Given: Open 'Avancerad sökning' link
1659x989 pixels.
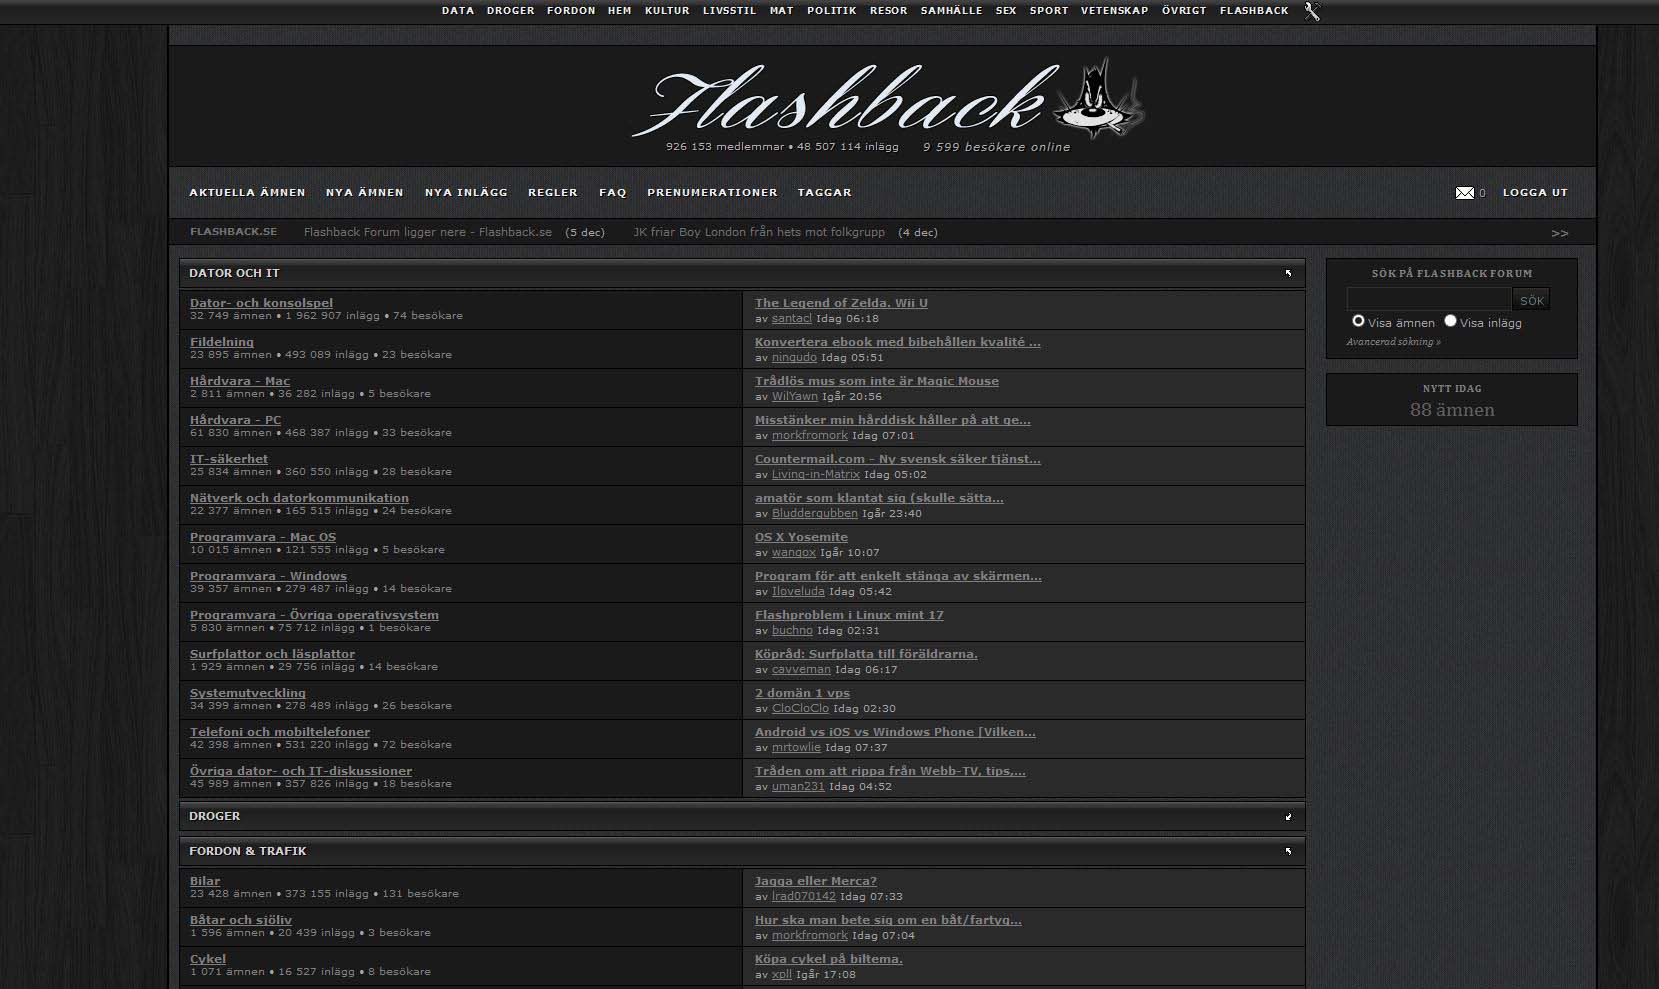Looking at the screenshot, I should pos(1393,342).
